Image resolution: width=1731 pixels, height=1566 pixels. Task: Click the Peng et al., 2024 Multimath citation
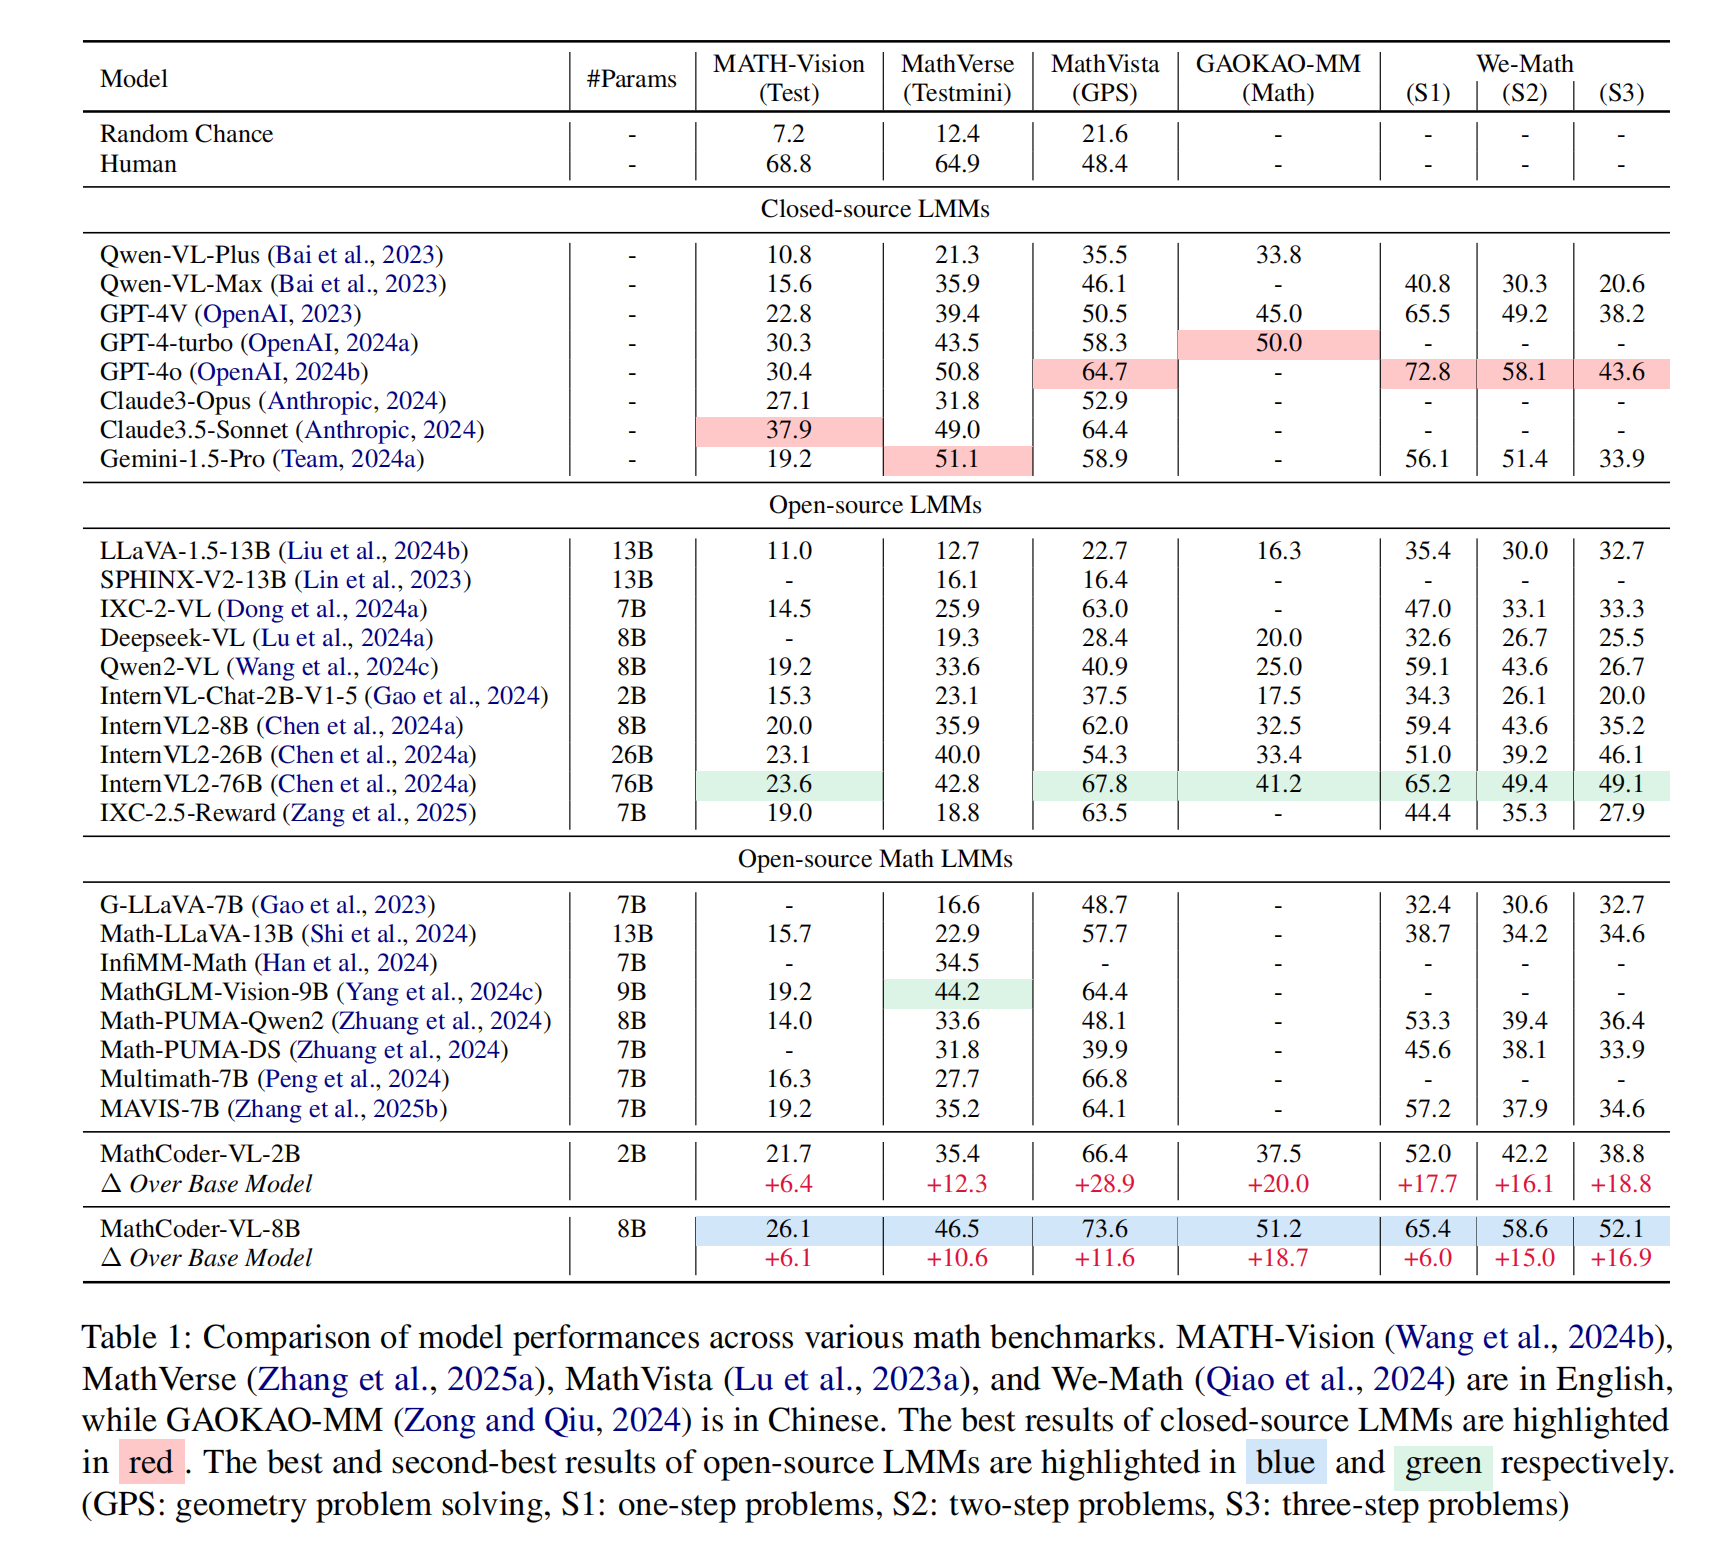(x=353, y=1079)
